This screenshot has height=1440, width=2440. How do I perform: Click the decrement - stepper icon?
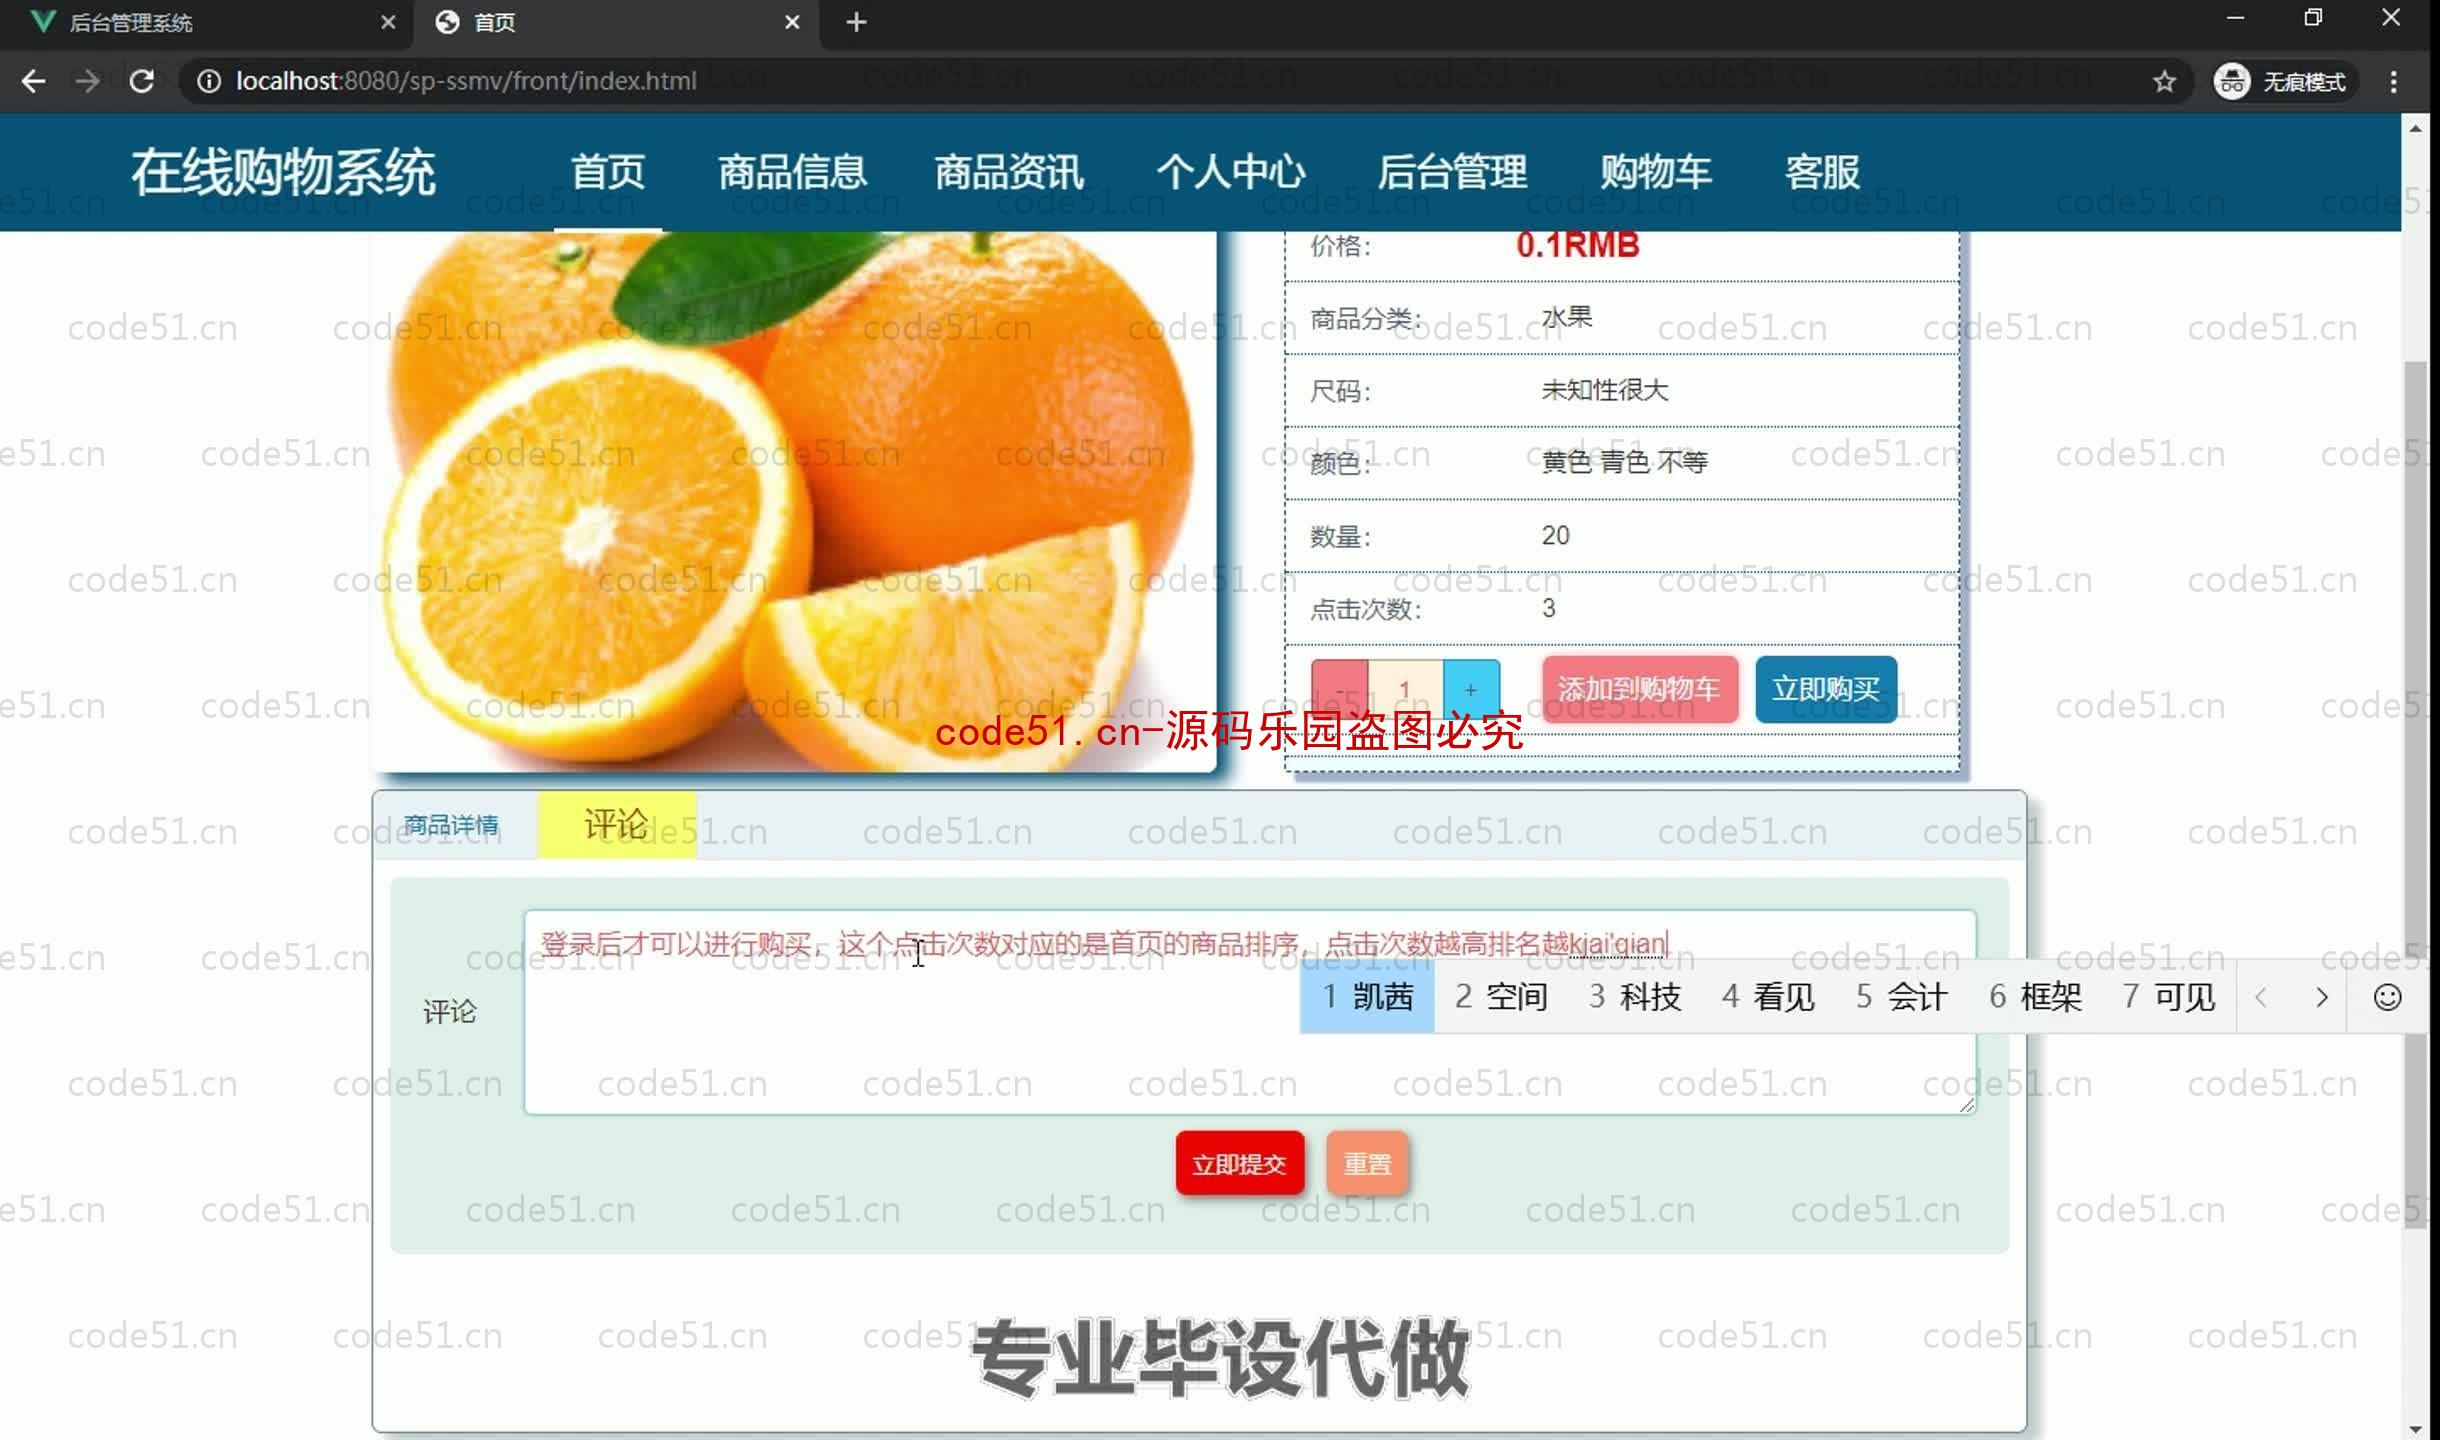[x=1342, y=687]
